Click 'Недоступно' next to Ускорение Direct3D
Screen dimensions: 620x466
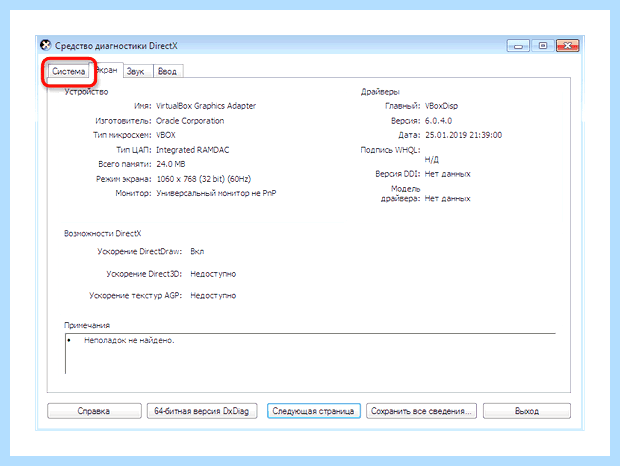(x=213, y=274)
